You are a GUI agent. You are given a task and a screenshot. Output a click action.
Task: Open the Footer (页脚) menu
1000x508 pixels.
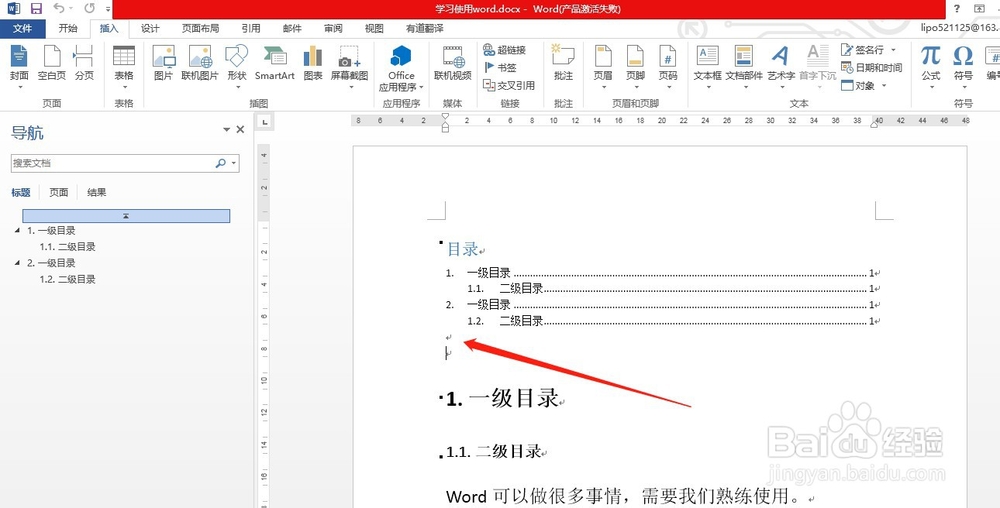(635, 64)
